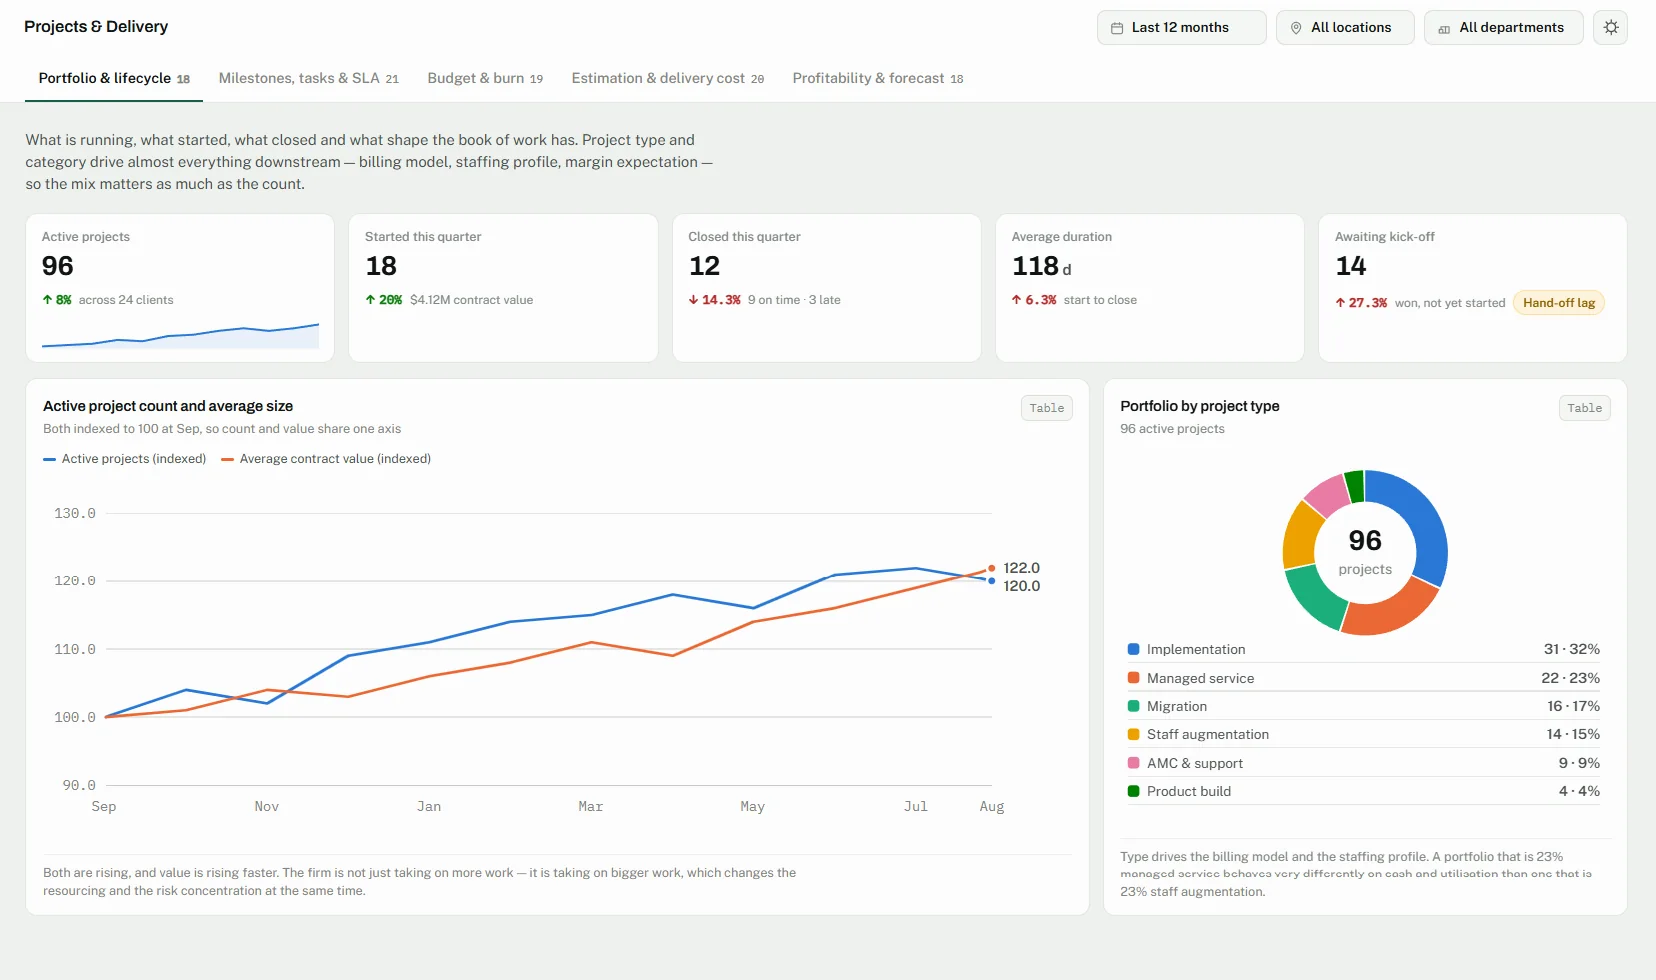
Task: Click the 8% up-arrow indicator
Action: [57, 300]
